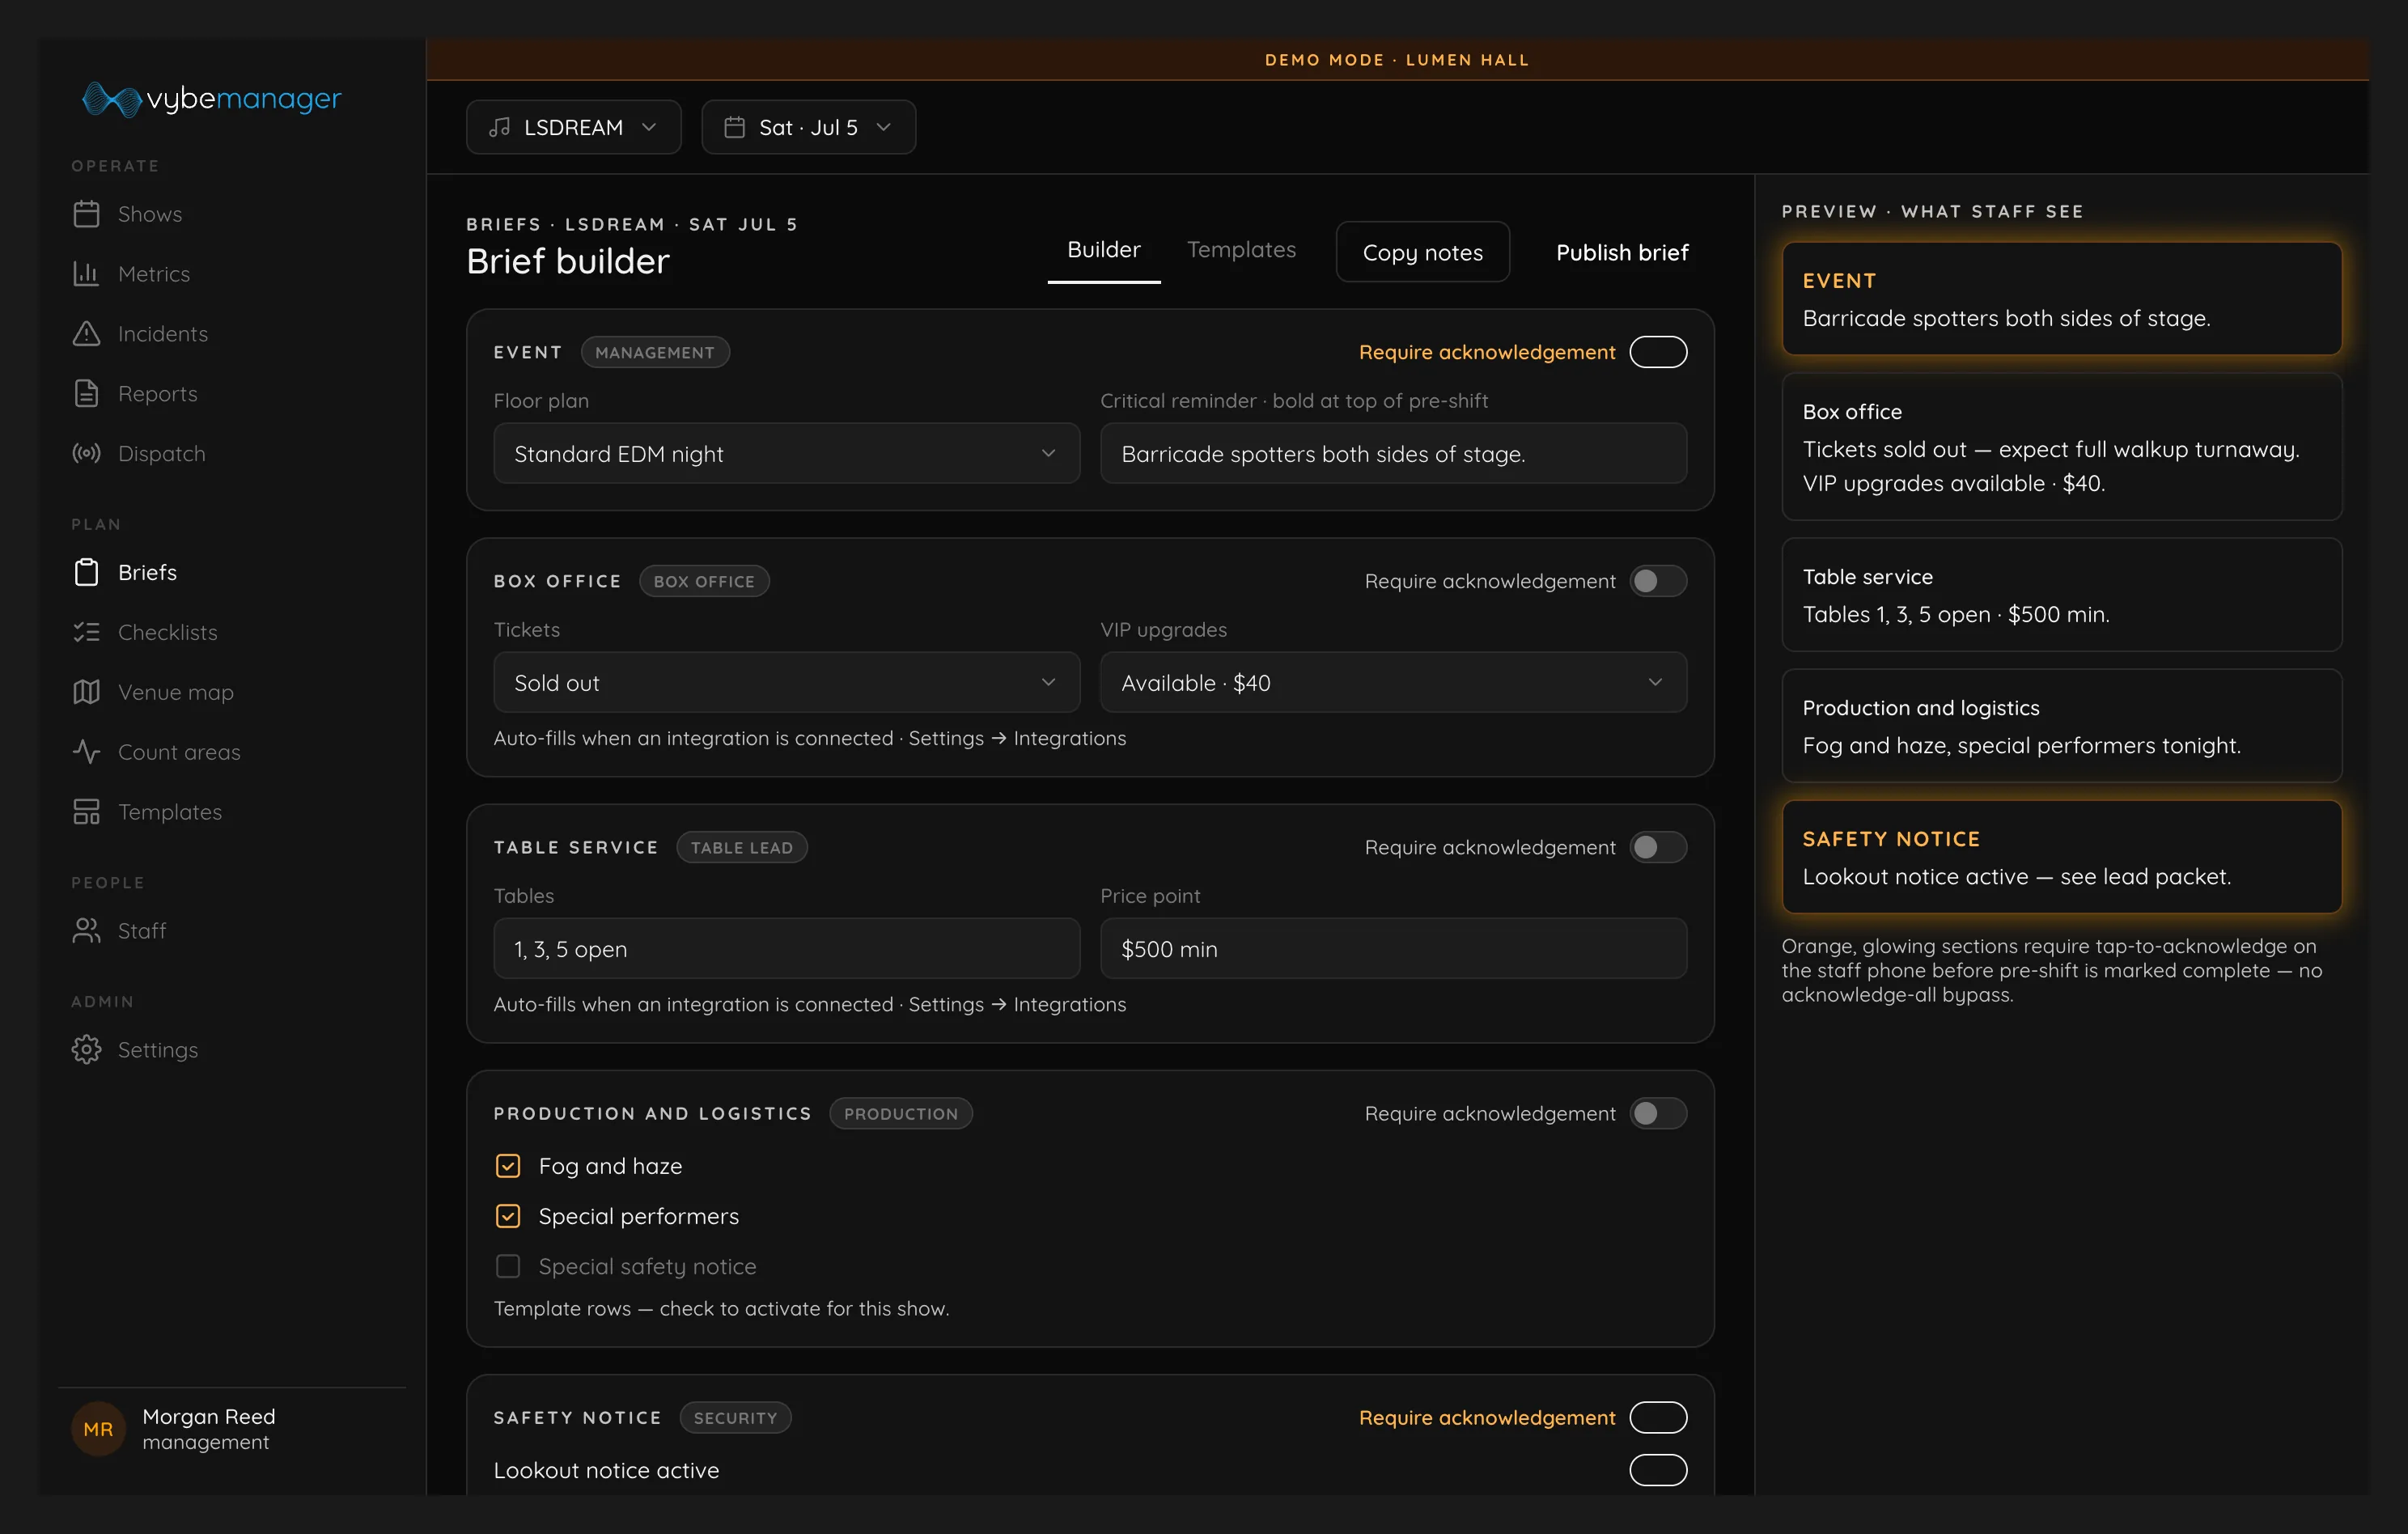Click the Critical reminder text field
This screenshot has height=1534, width=2408.
pos(1394,454)
